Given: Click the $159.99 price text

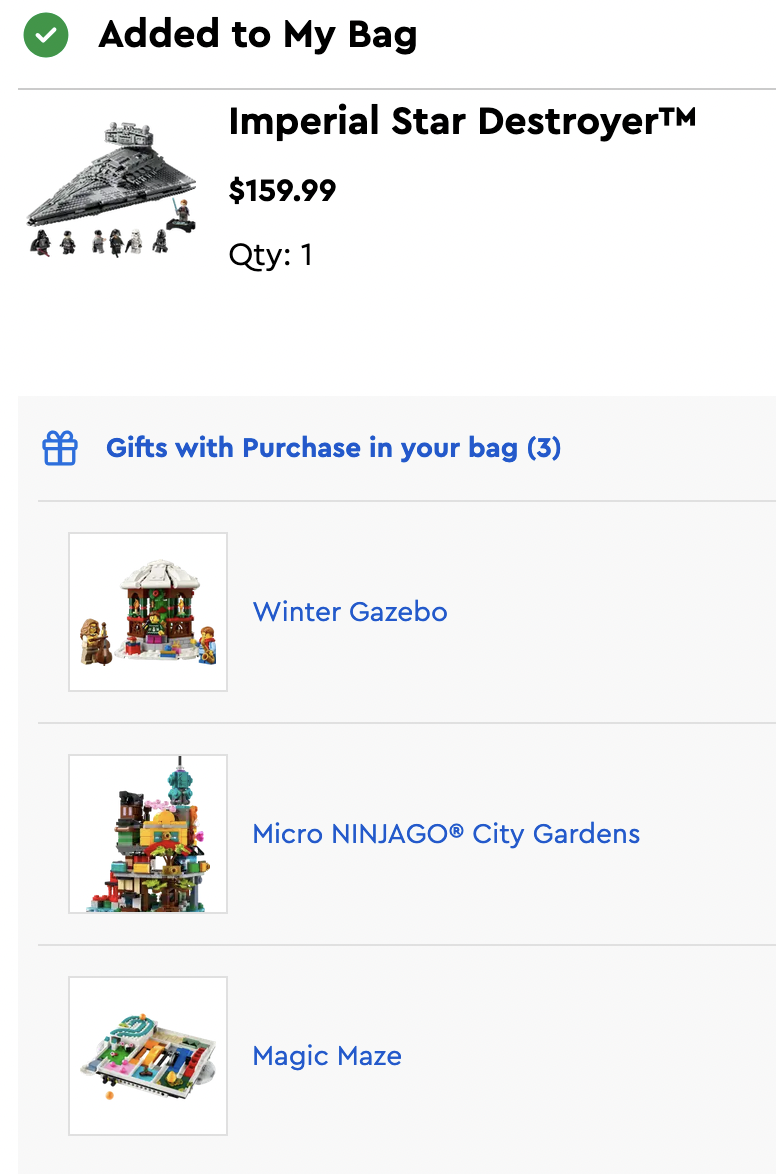Looking at the screenshot, I should [x=282, y=190].
